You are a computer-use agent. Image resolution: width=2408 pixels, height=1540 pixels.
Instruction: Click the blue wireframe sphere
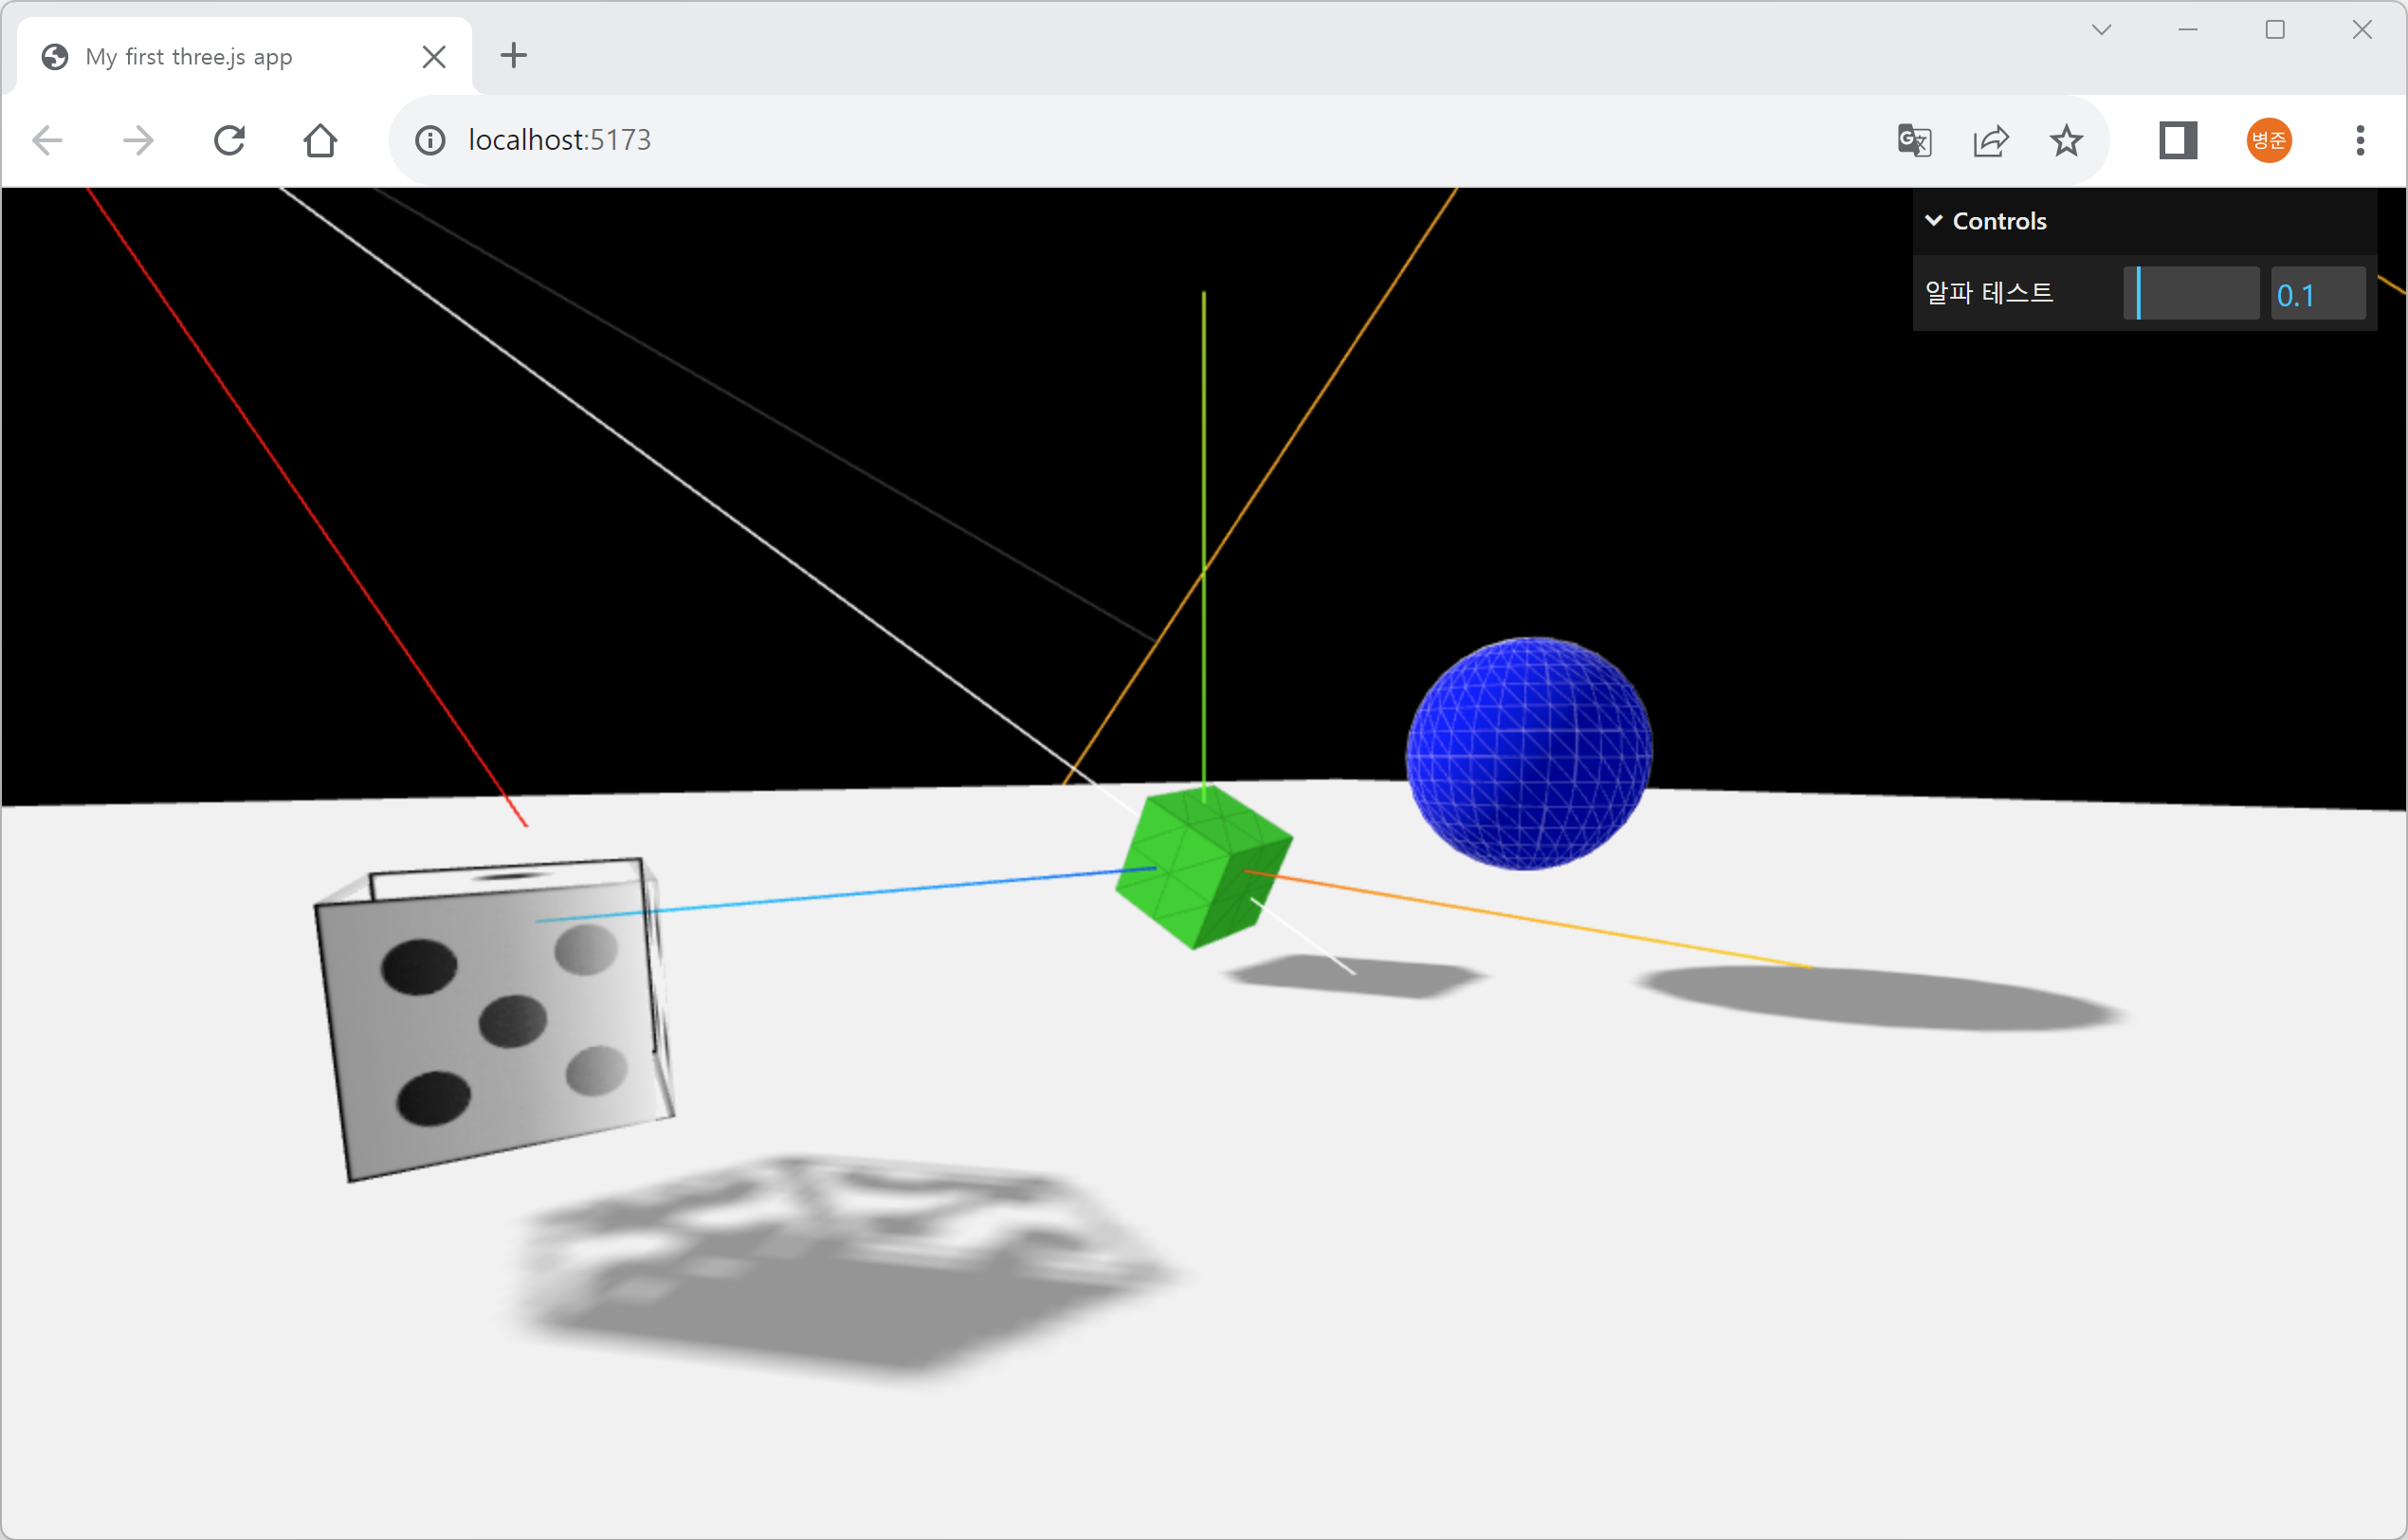(x=1528, y=753)
